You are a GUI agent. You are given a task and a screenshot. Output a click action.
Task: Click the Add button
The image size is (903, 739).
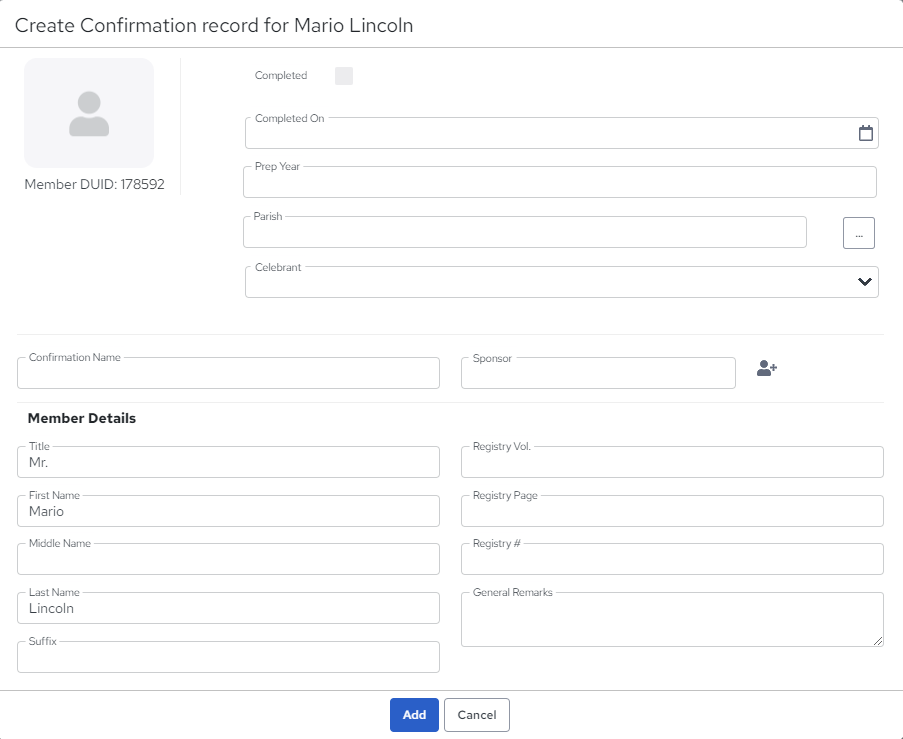[x=414, y=715]
